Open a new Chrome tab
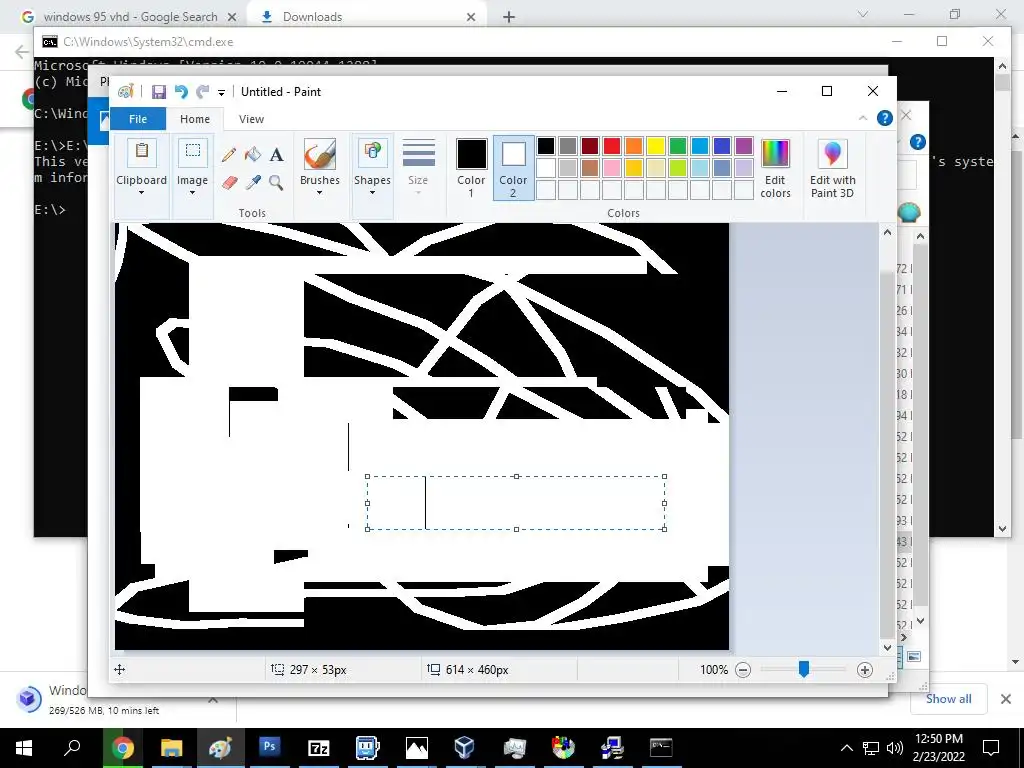Screen dimensions: 1024x768 509,17
